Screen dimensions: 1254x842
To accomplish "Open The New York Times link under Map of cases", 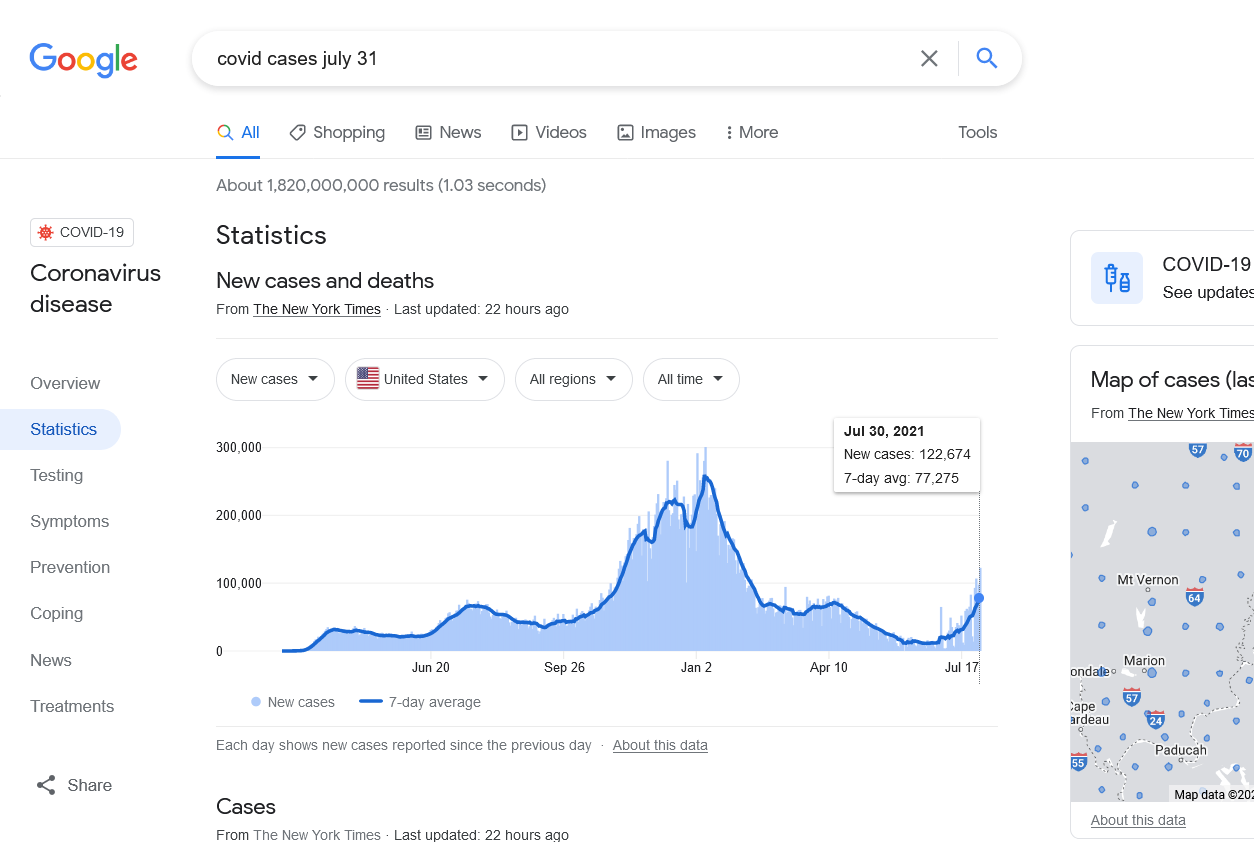I will tap(1191, 413).
